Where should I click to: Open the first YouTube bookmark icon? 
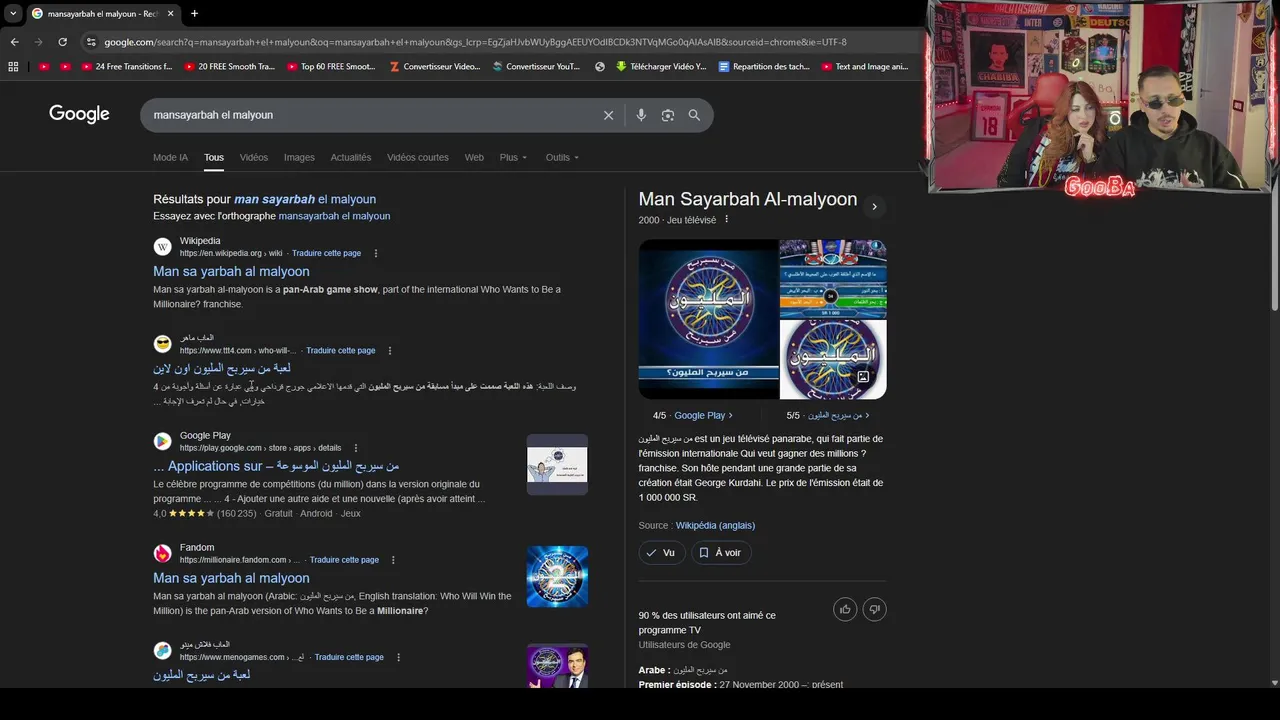coord(44,67)
